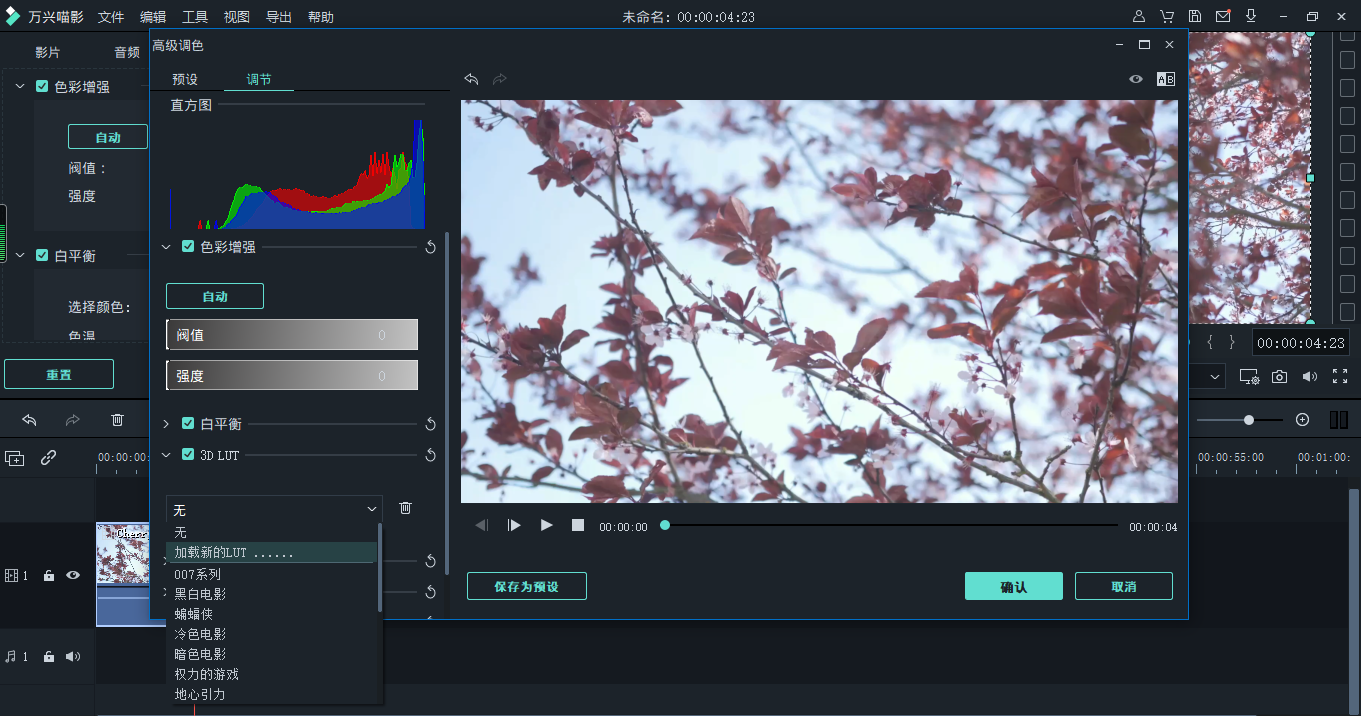1361x716 pixels.
Task: Click the 保存为预设 button
Action: 526,586
